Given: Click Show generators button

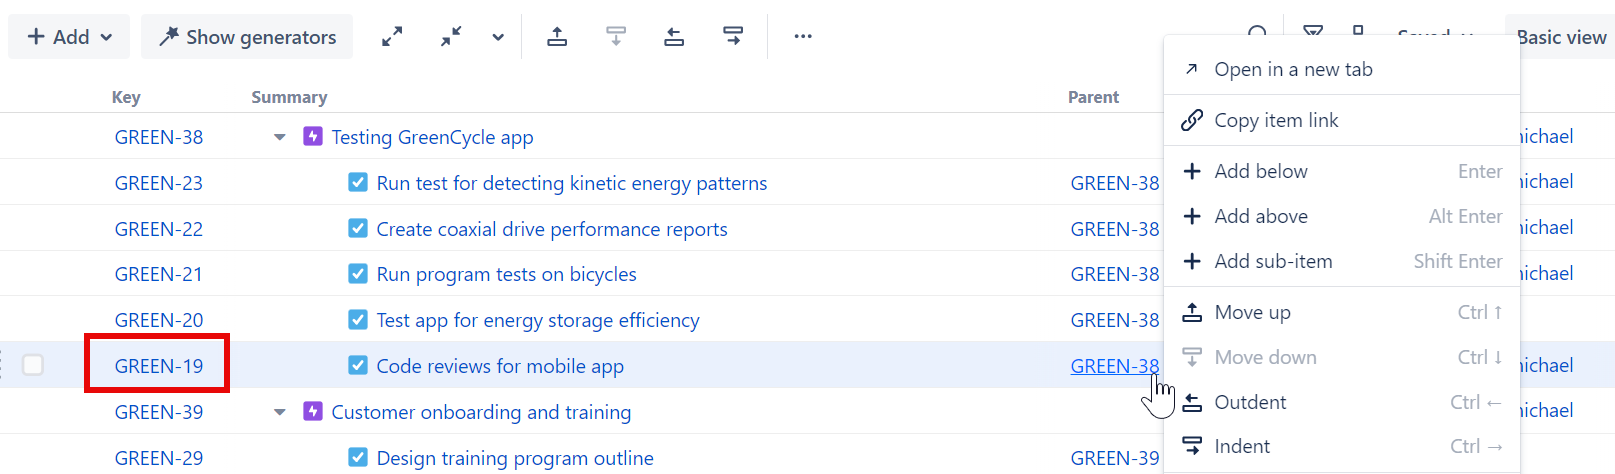Looking at the screenshot, I should click(x=247, y=37).
